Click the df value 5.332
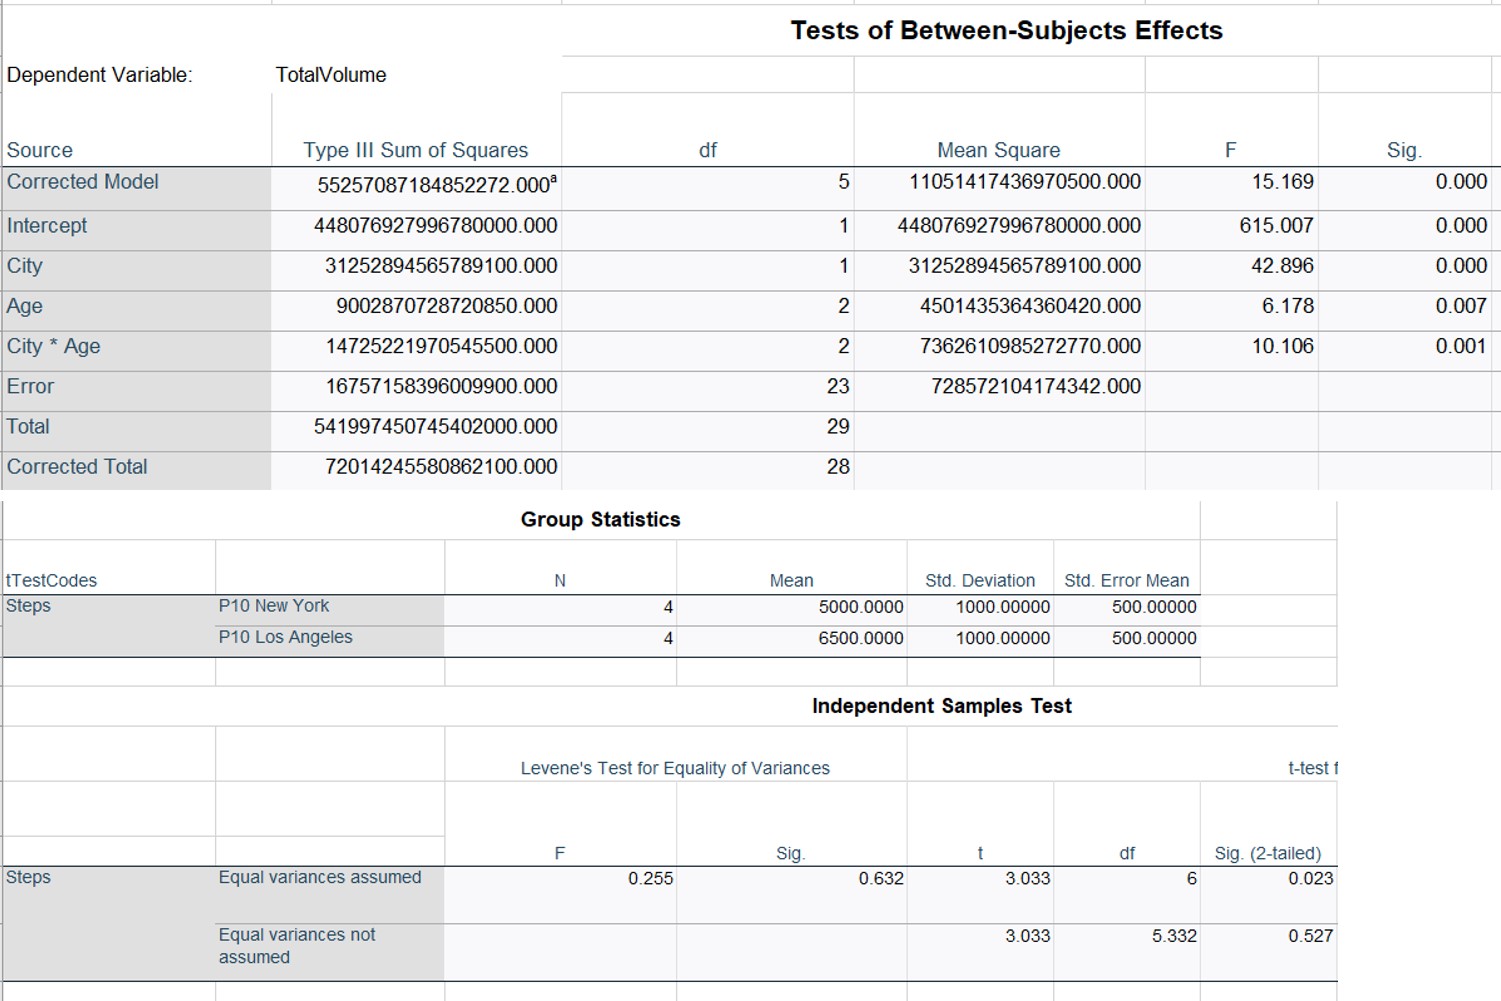 tap(1174, 936)
